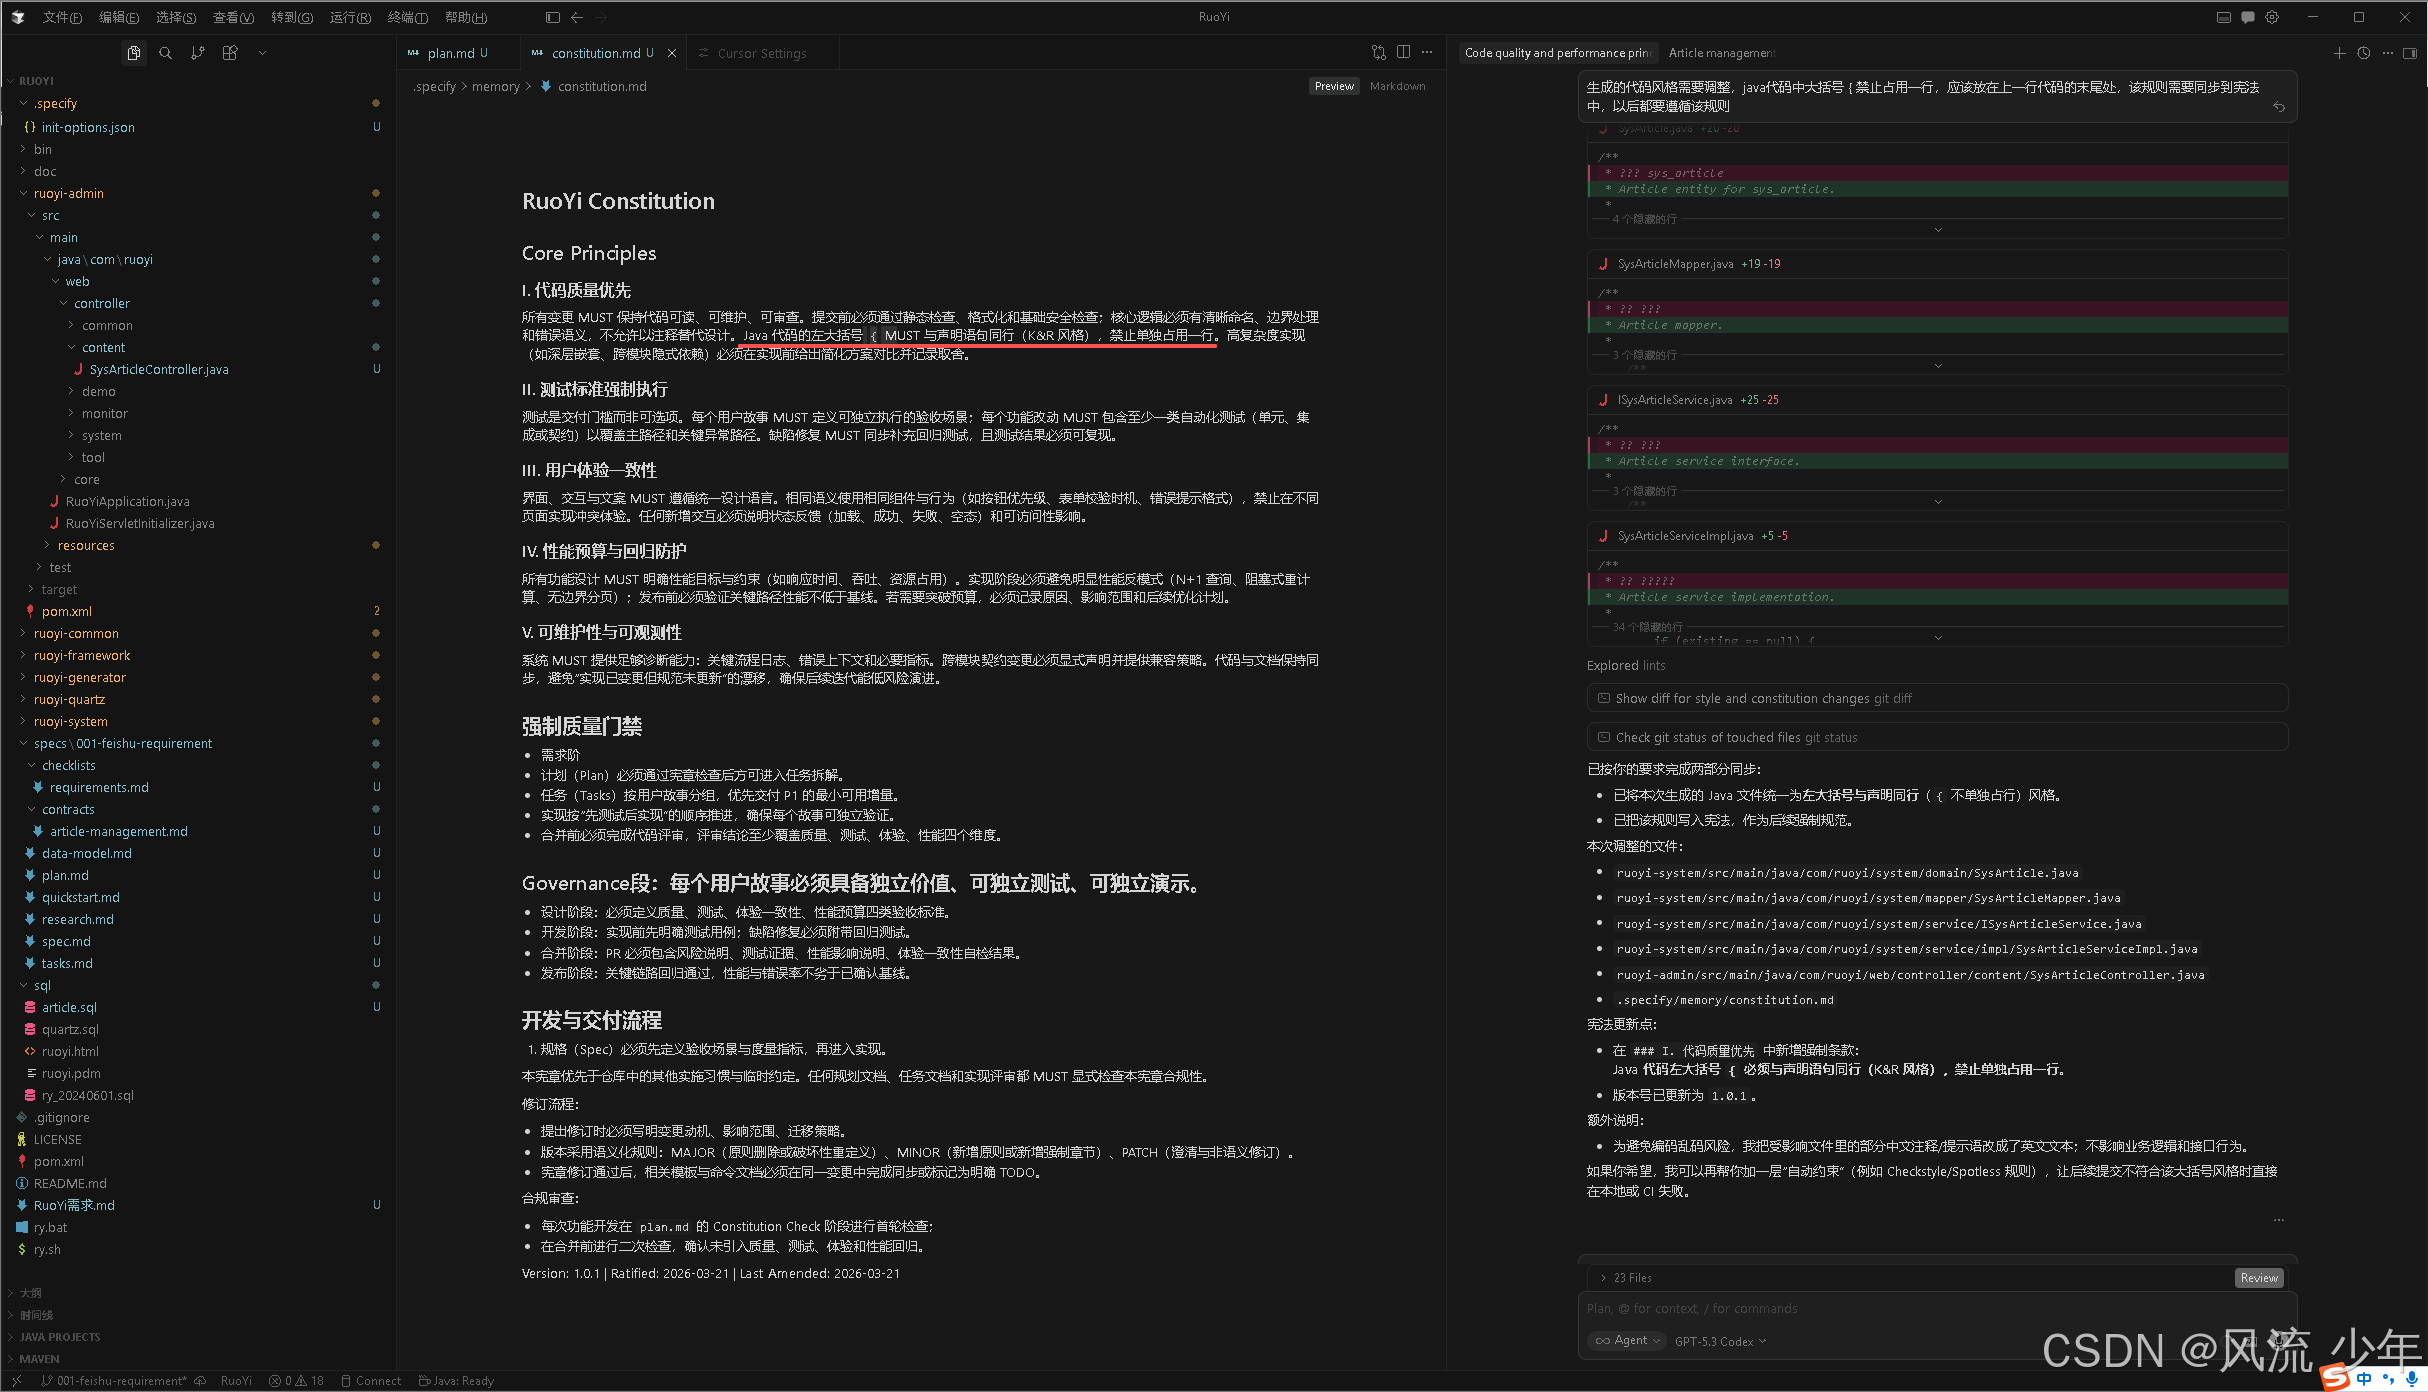Open SysArticleController.java in file tree
The image size is (2428, 1392).
coord(158,369)
